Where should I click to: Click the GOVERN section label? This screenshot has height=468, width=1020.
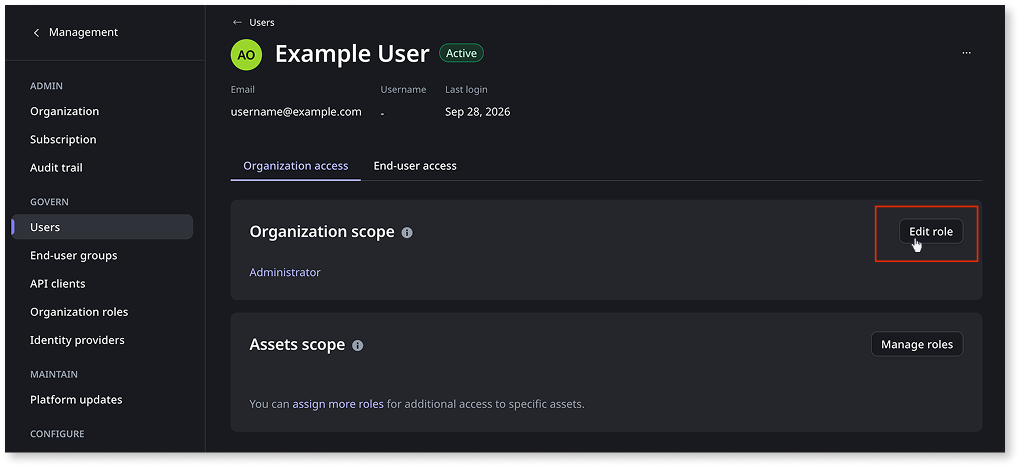pos(49,202)
